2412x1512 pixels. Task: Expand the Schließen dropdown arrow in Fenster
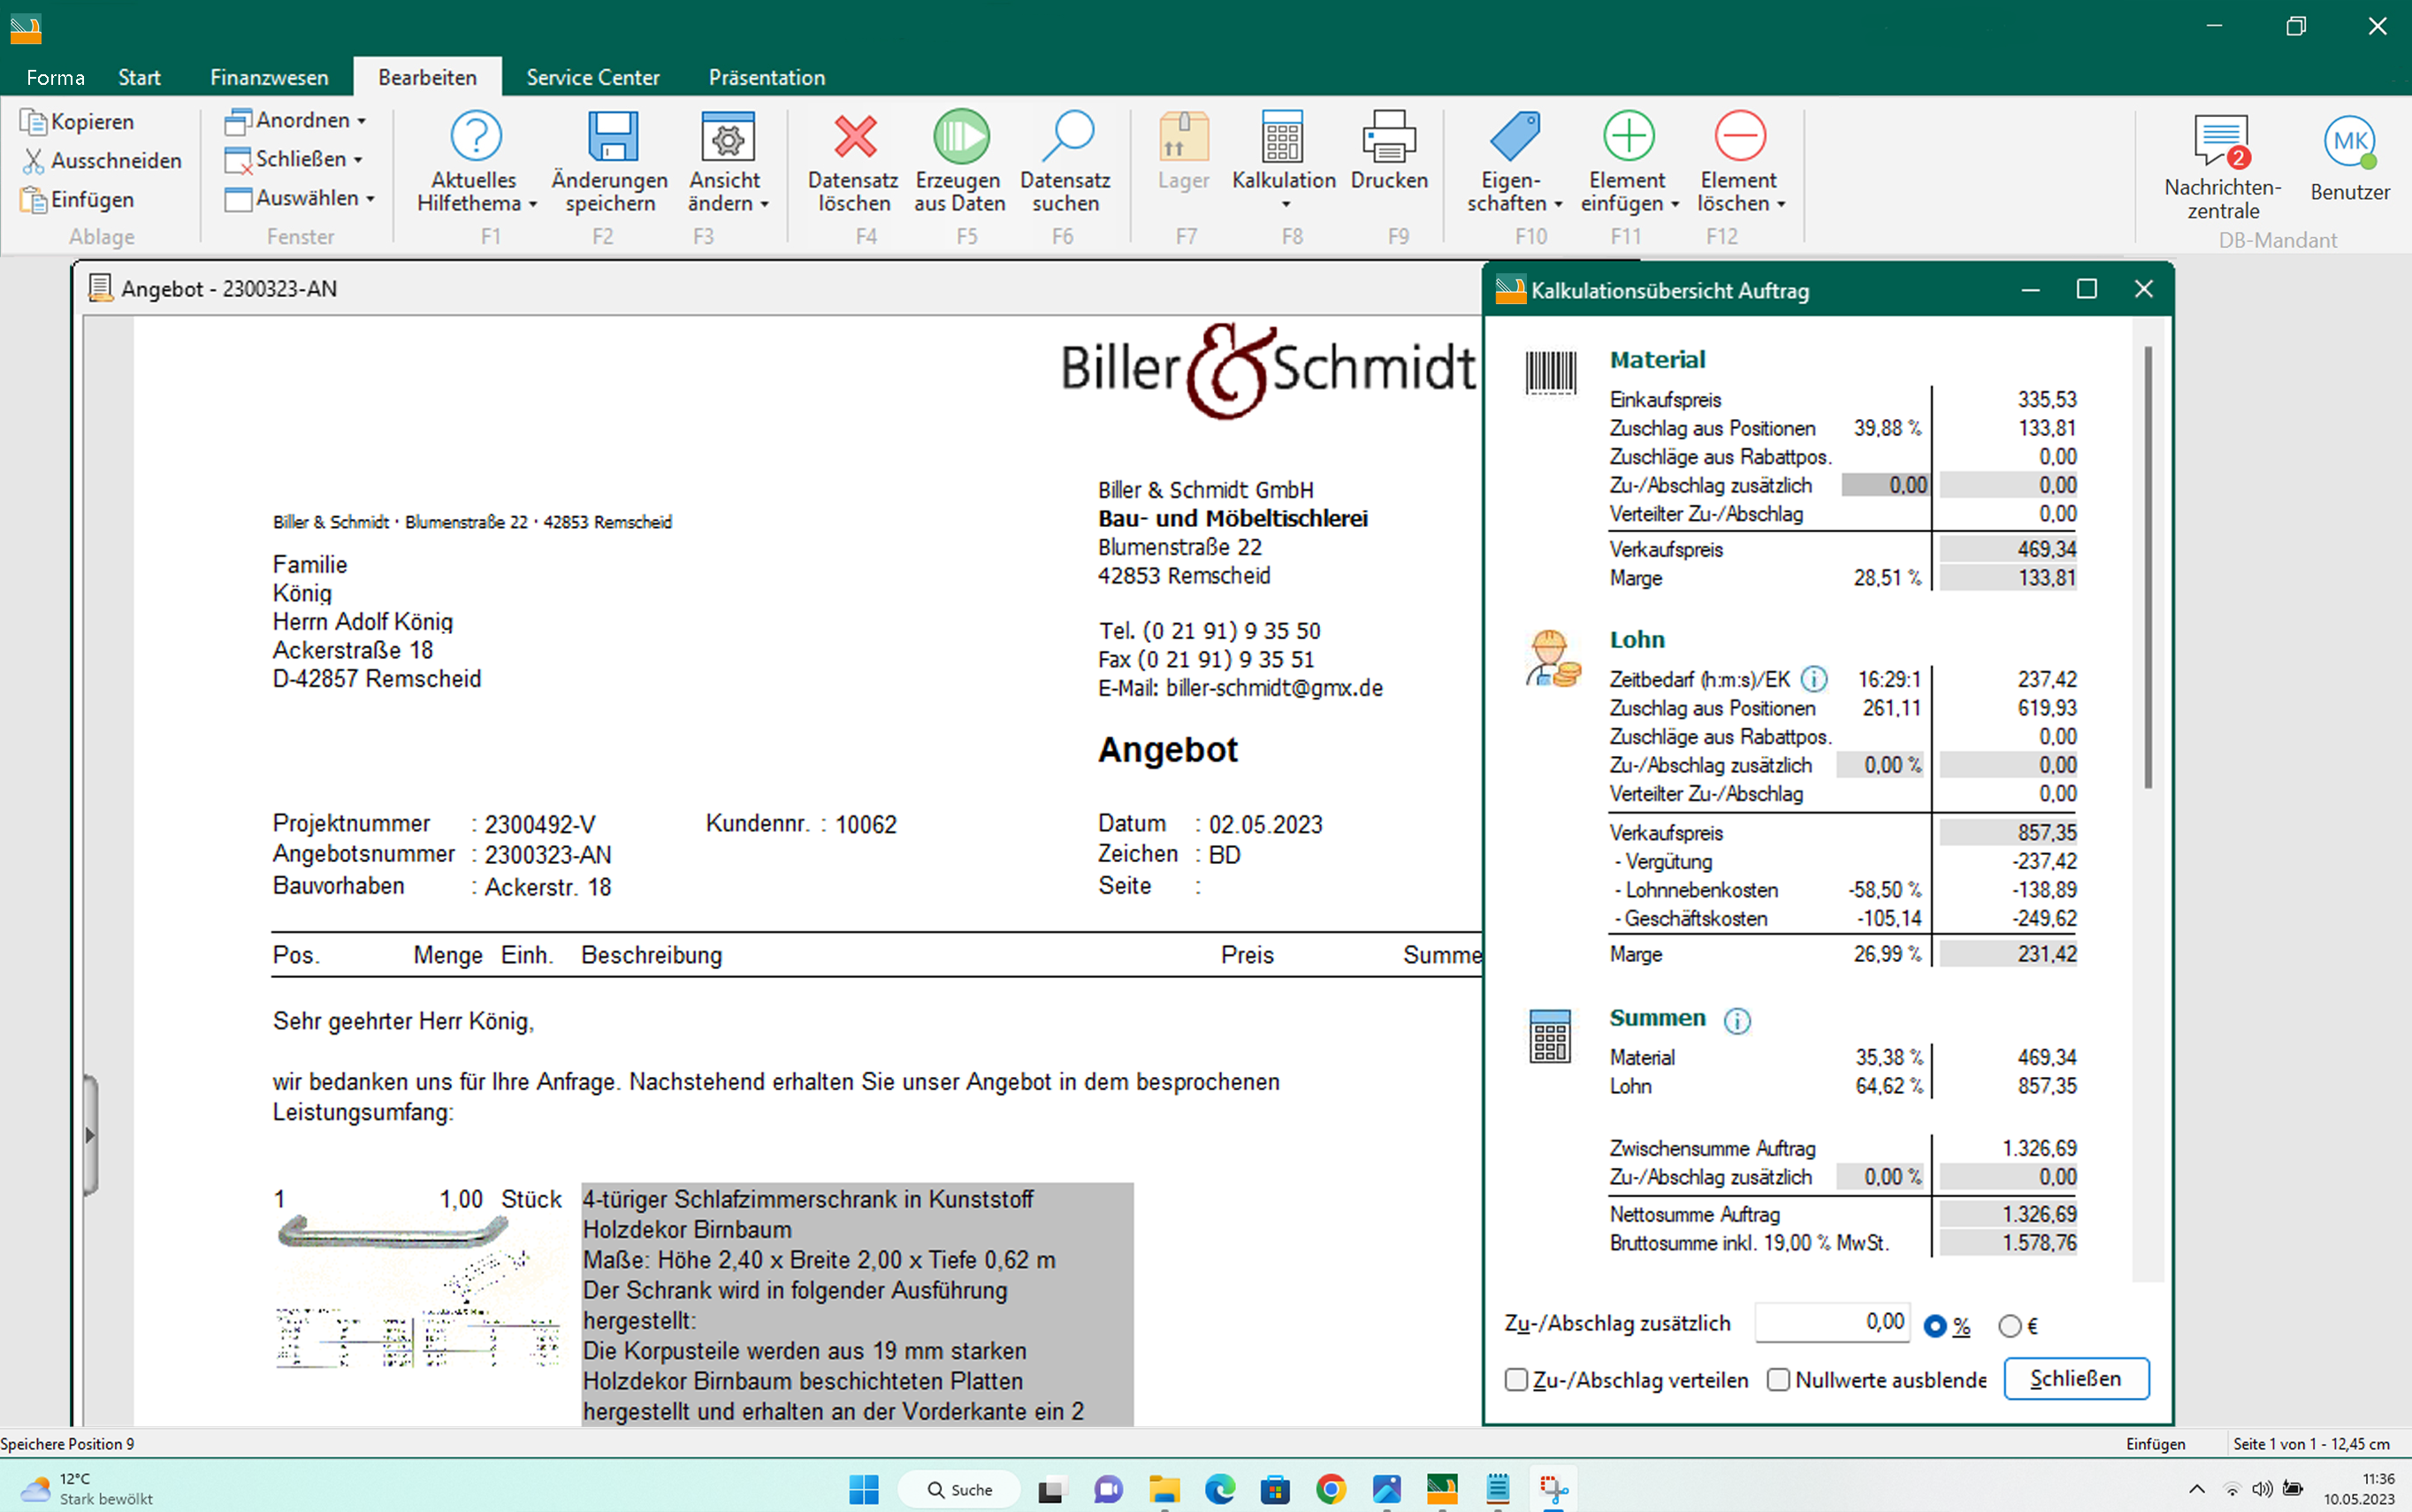(x=358, y=160)
